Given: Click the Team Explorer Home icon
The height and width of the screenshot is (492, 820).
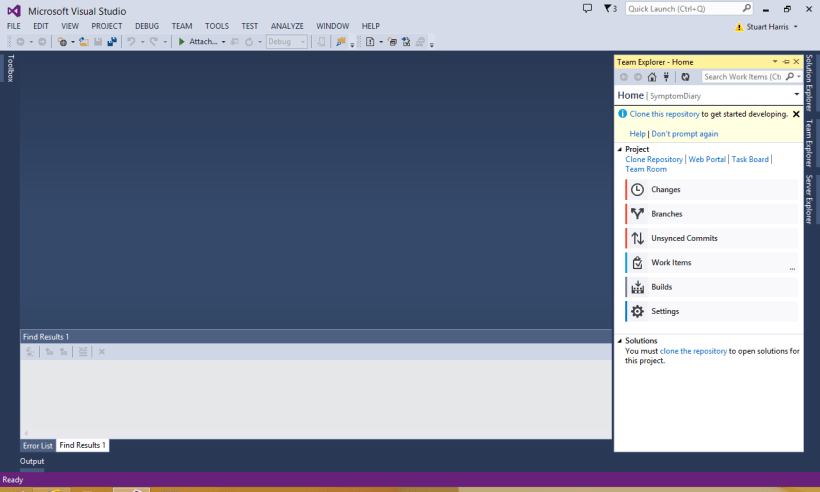Looking at the screenshot, I should click(x=652, y=77).
